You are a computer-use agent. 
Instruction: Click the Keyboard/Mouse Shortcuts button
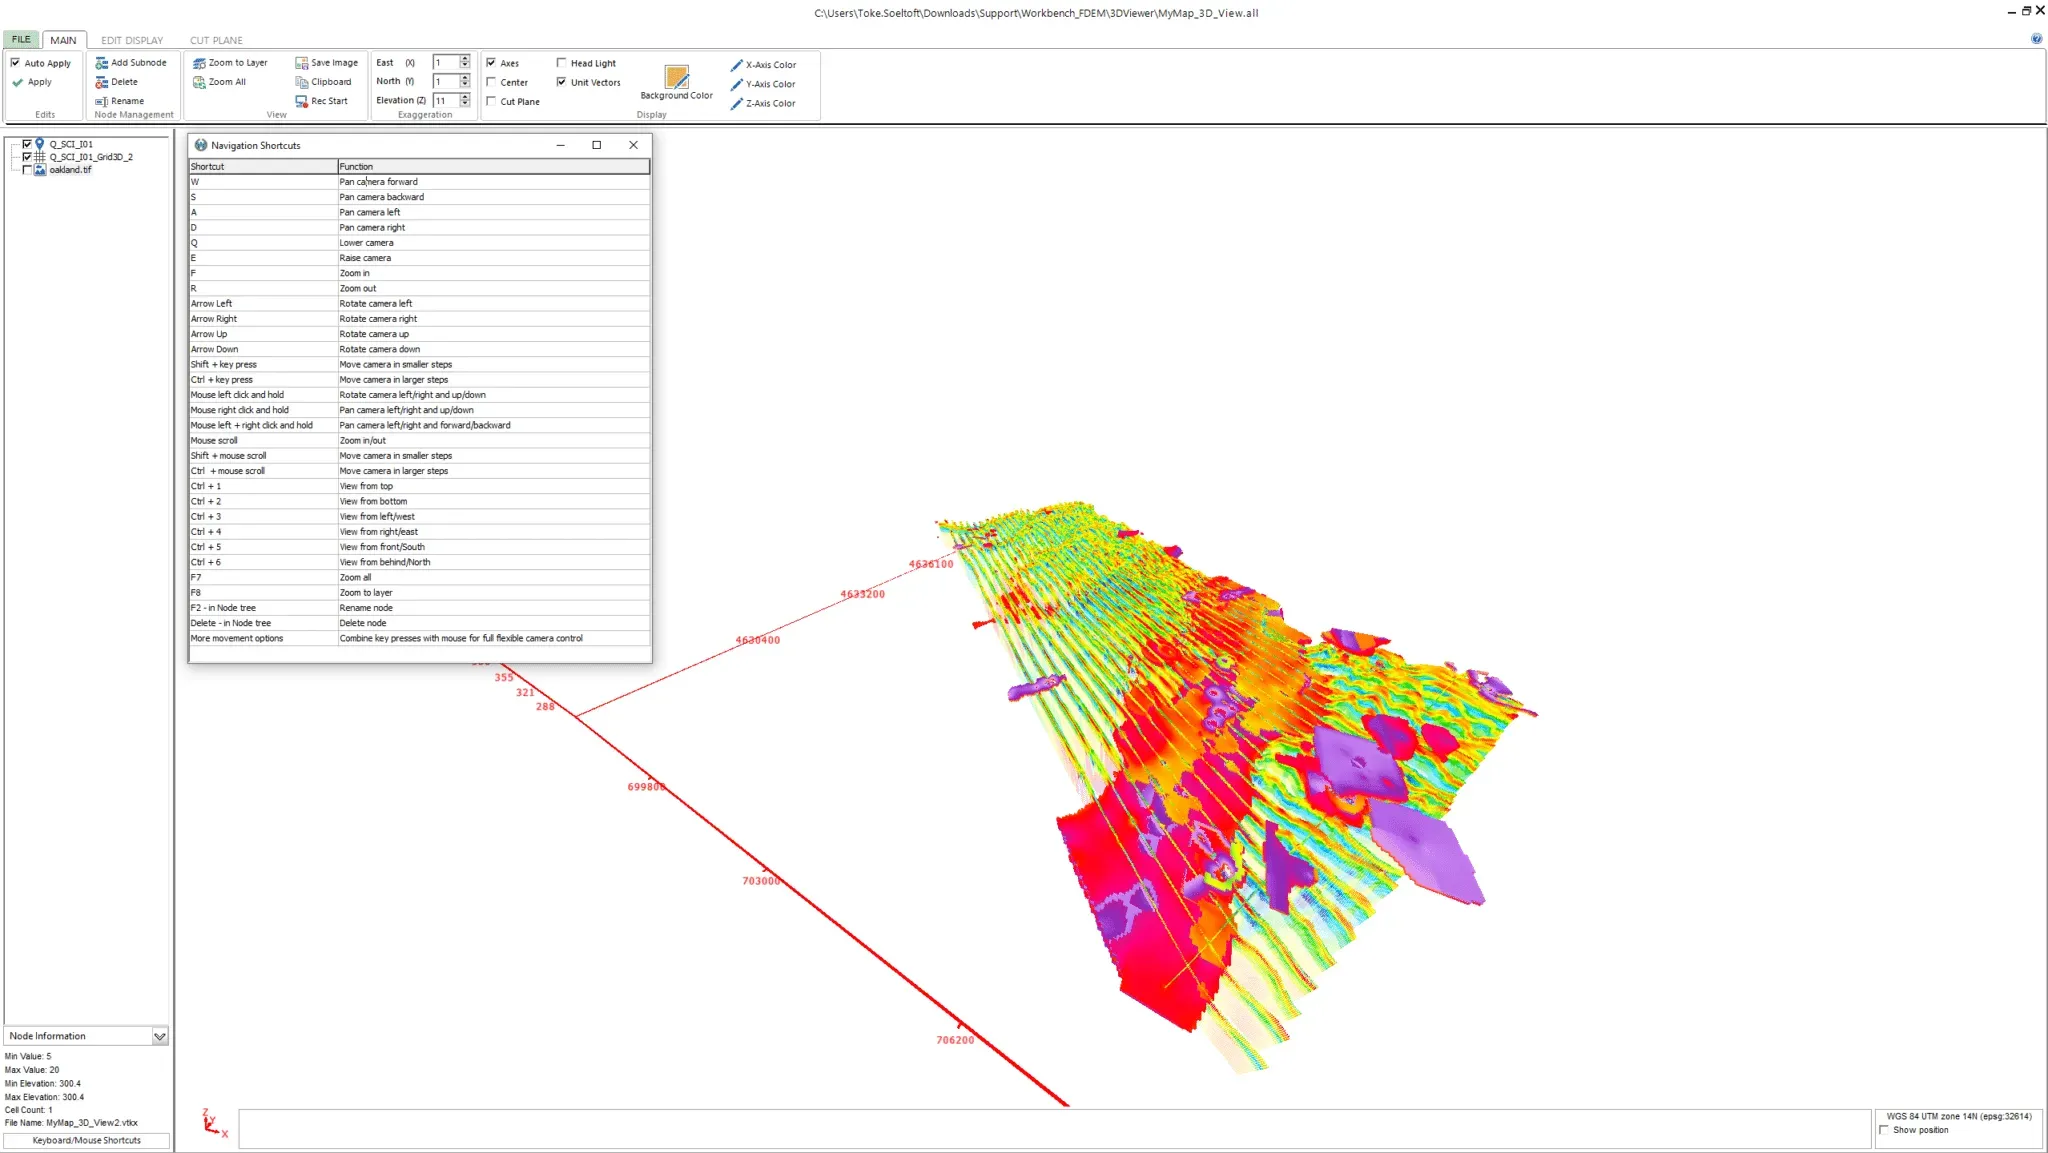tap(86, 1140)
